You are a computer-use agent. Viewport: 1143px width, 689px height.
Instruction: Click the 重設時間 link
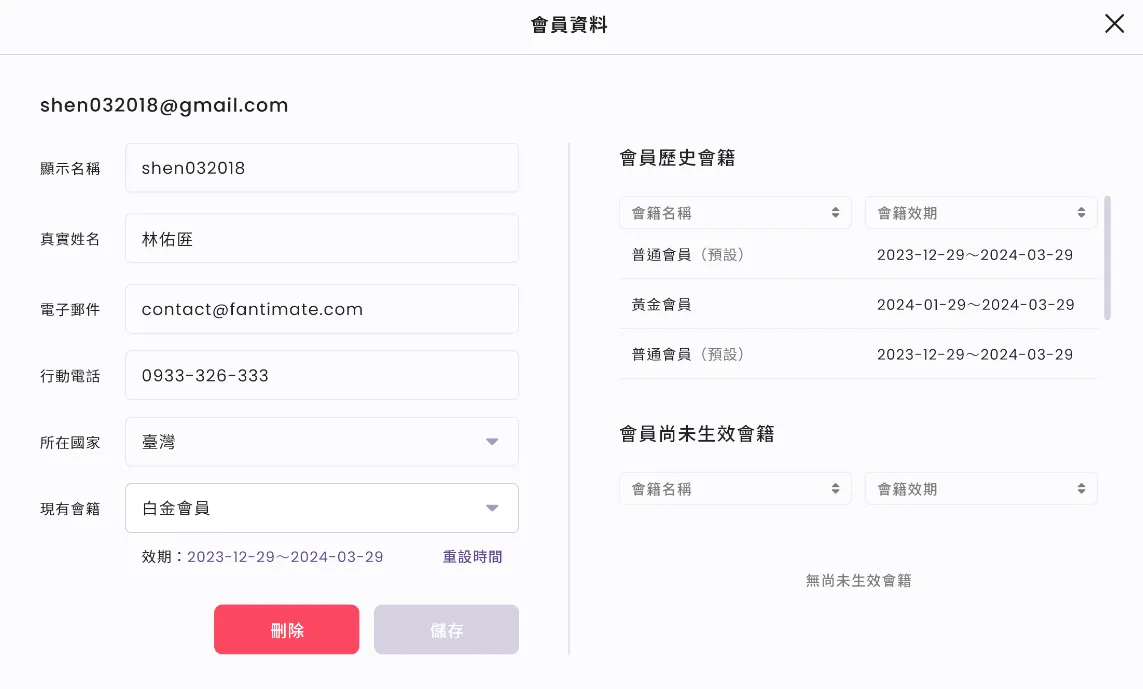472,557
